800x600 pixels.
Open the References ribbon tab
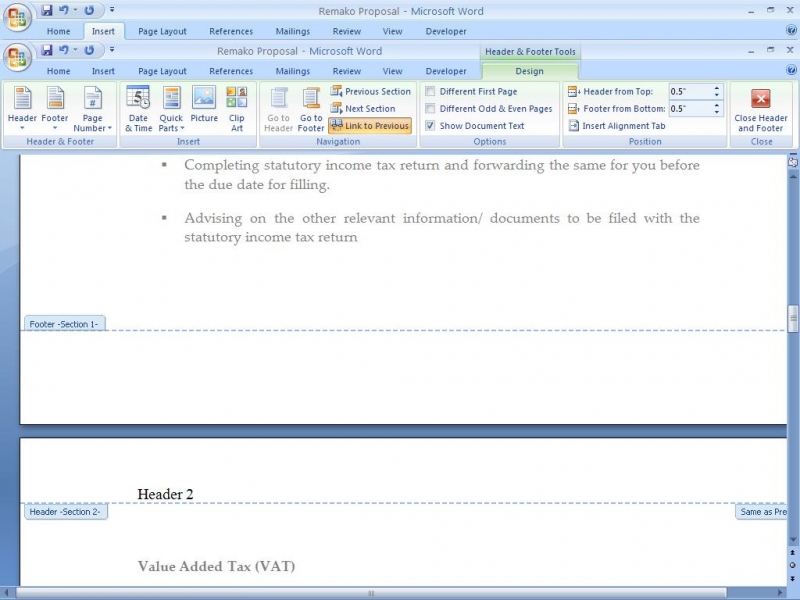coord(231,71)
